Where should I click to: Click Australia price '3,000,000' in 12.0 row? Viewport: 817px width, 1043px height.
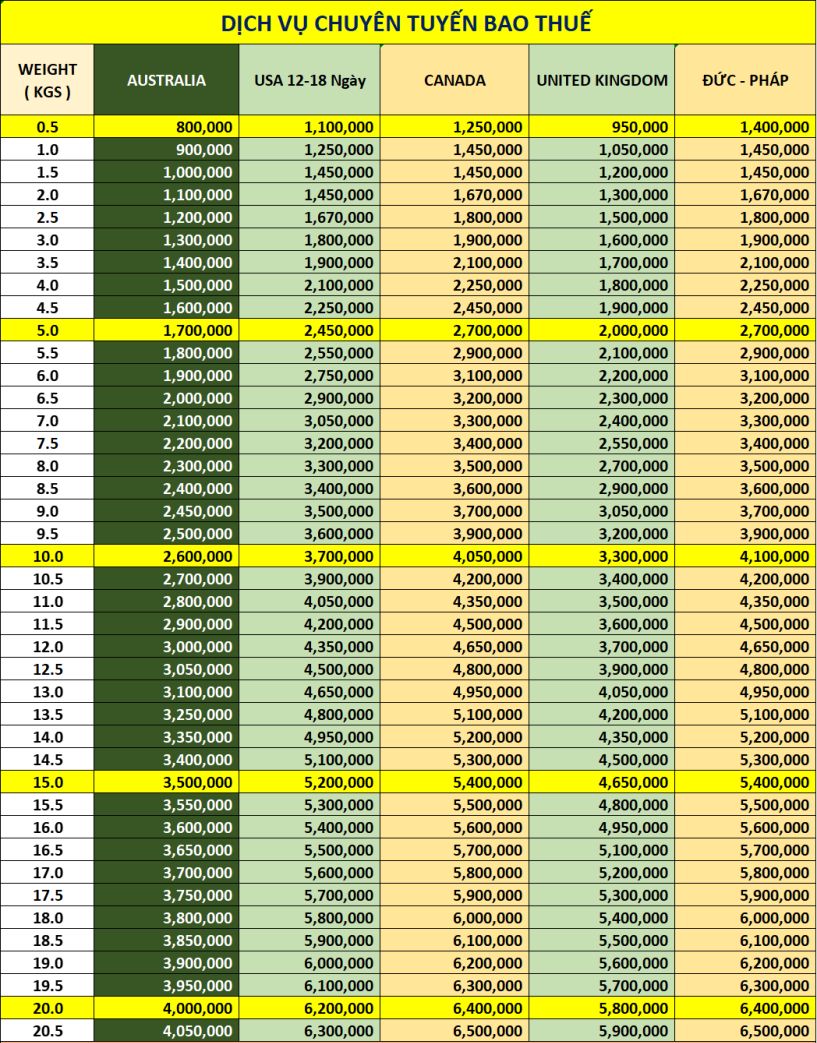coord(166,647)
